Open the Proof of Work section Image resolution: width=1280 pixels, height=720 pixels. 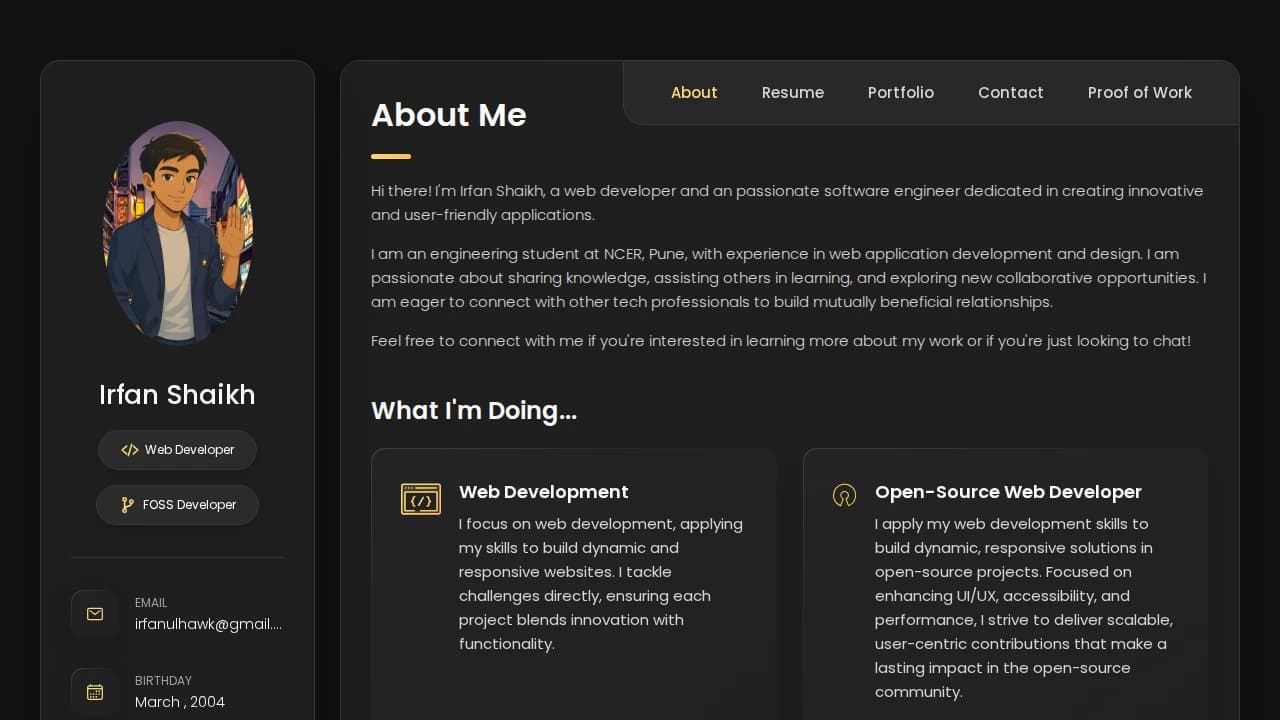[1140, 92]
